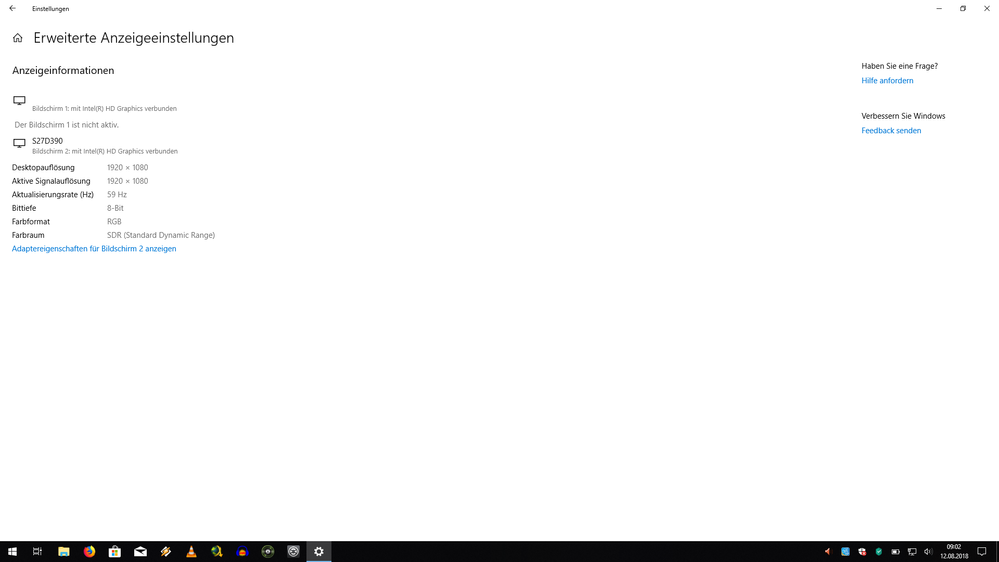999x562 pixels.
Task: Open Microsoft Store from the taskbar
Action: (115, 552)
